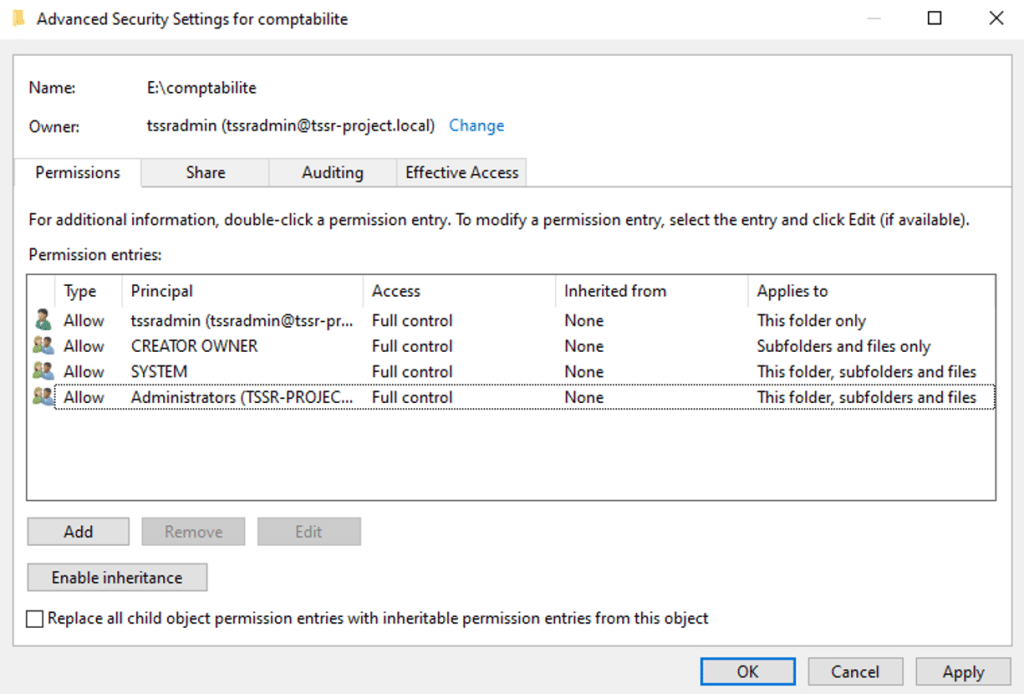Click the tssradmin single-user icon
Image resolution: width=1024 pixels, height=694 pixels.
pyautogui.click(x=42, y=321)
